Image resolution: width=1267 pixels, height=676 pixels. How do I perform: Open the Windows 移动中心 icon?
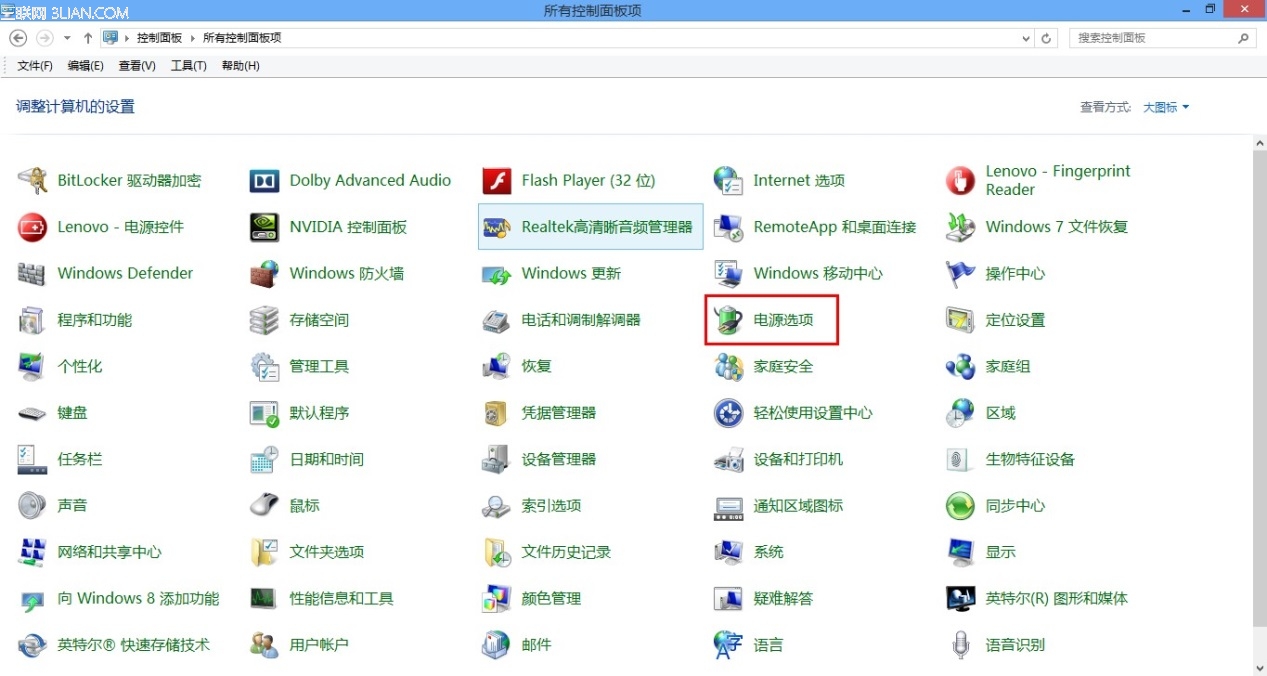pyautogui.click(x=728, y=273)
